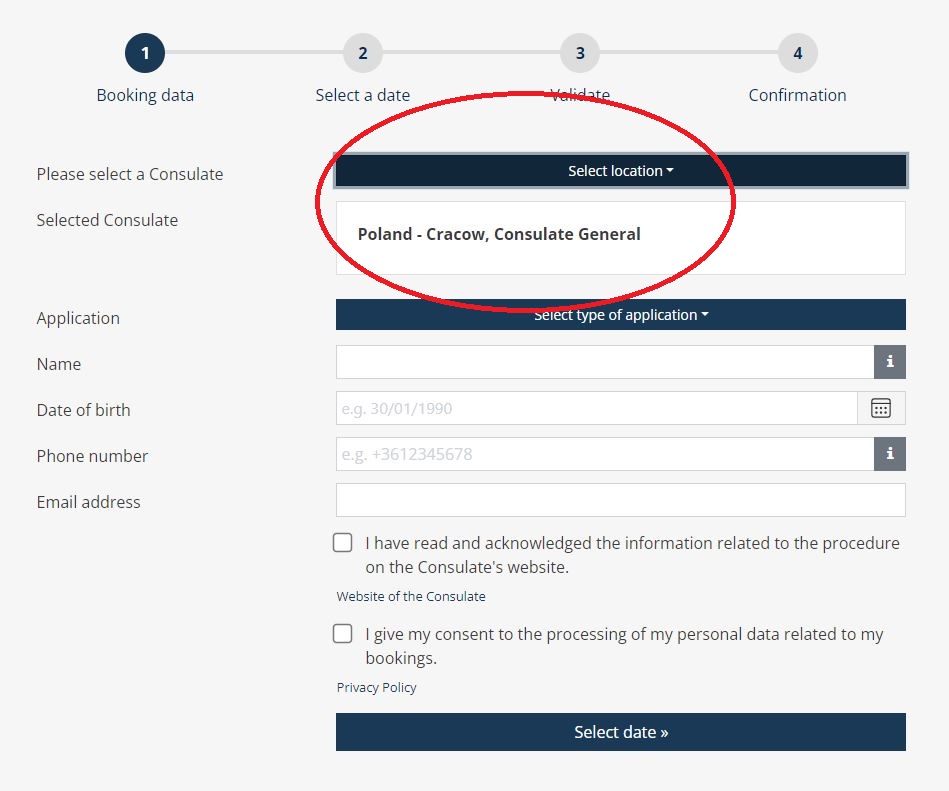Viewport: 949px width, 791px height.
Task: Click step 2 Select a date circle
Action: coord(363,53)
